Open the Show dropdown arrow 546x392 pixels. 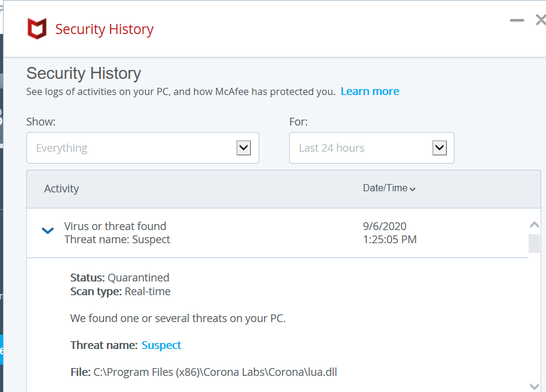tap(244, 148)
